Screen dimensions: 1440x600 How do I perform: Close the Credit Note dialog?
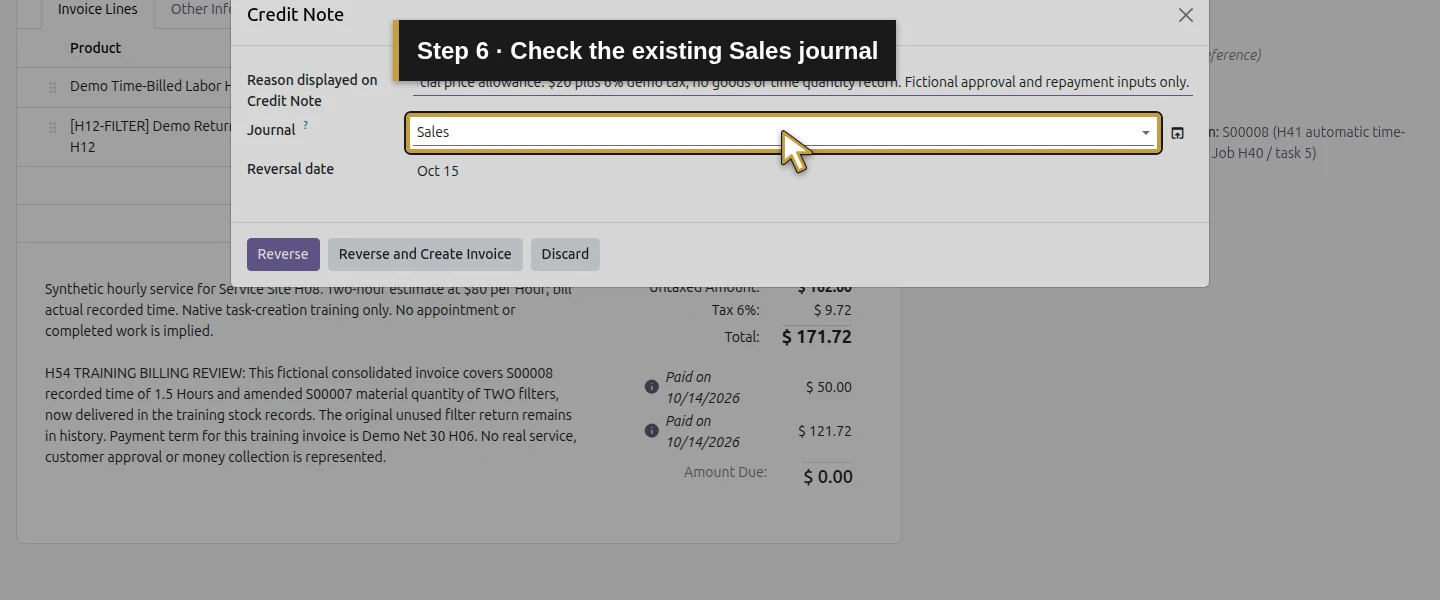[1185, 15]
